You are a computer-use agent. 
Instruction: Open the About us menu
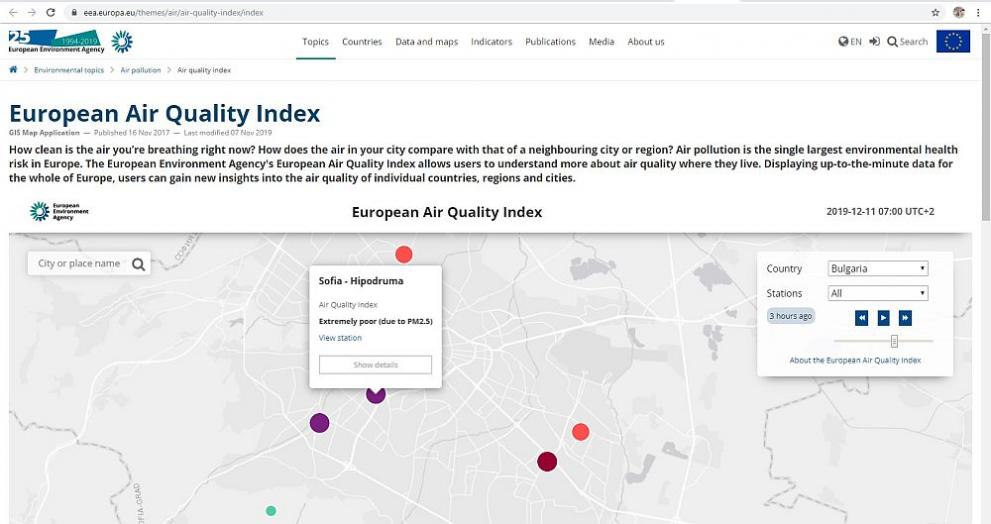coord(646,42)
